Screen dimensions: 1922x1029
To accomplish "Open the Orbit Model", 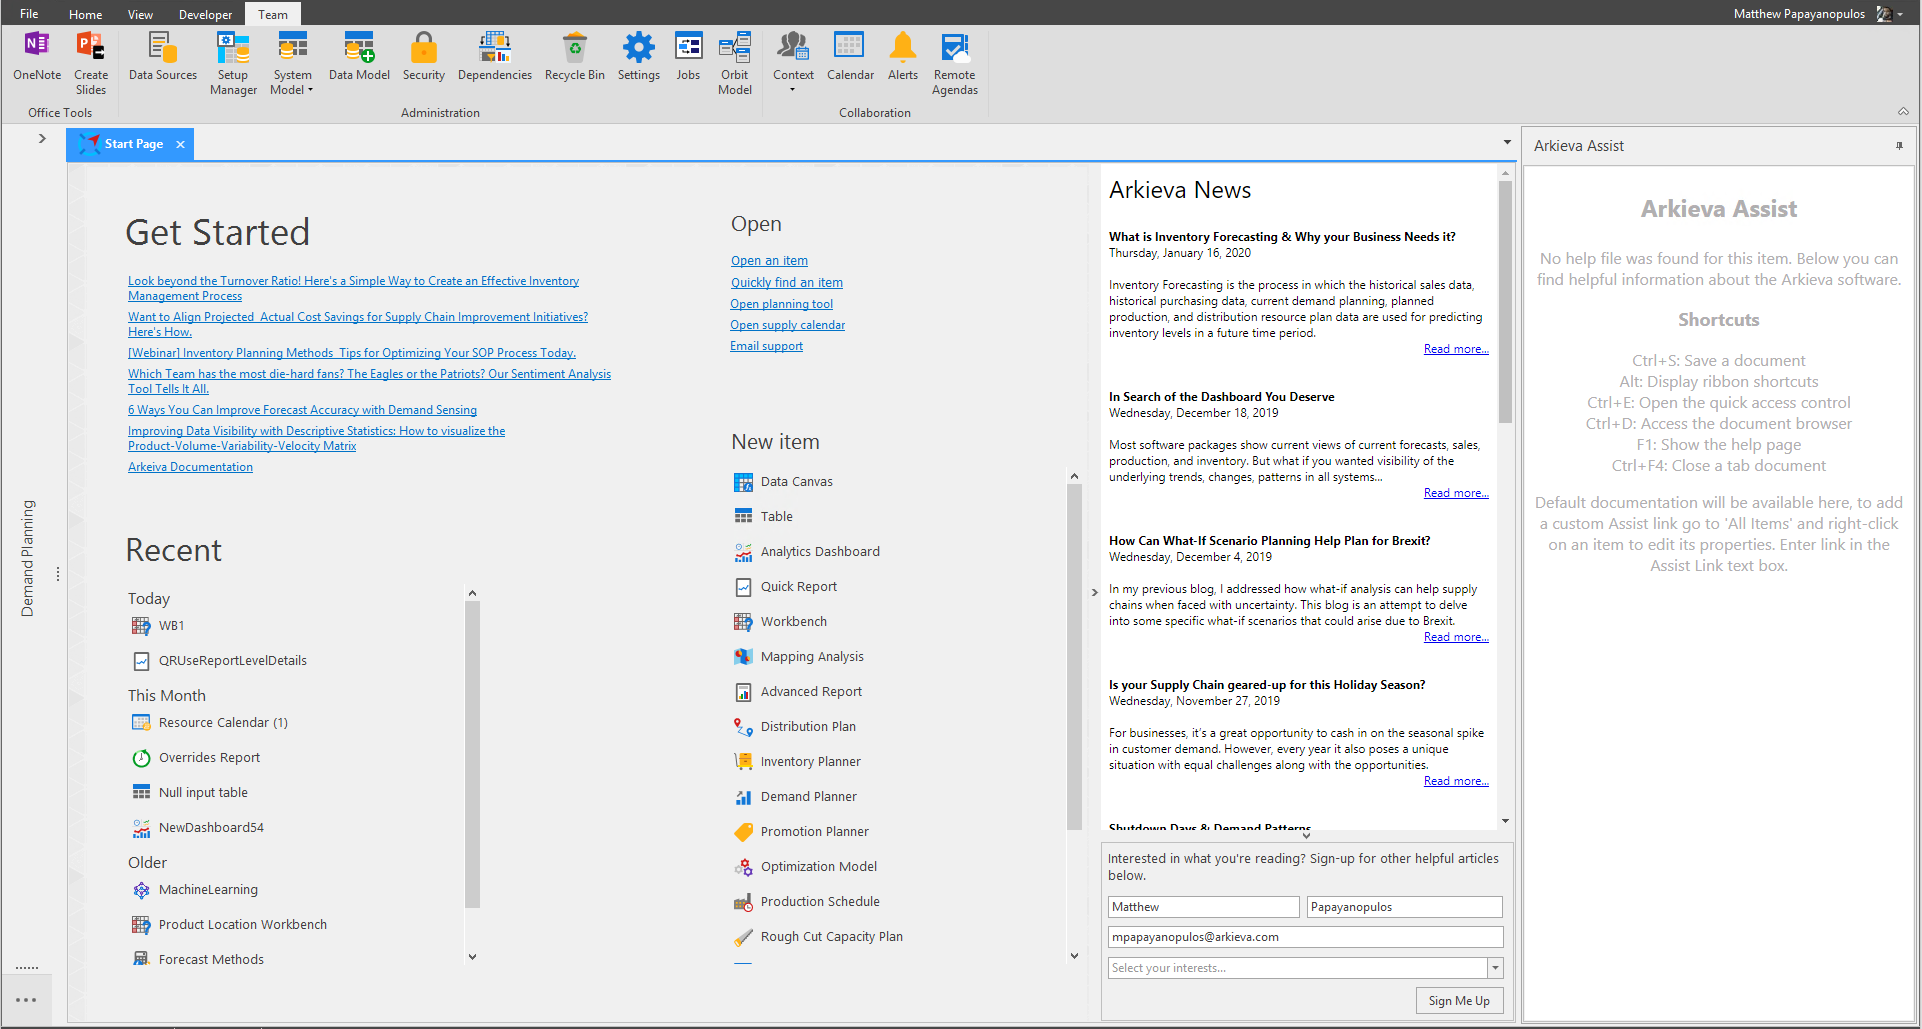I will tap(735, 62).
